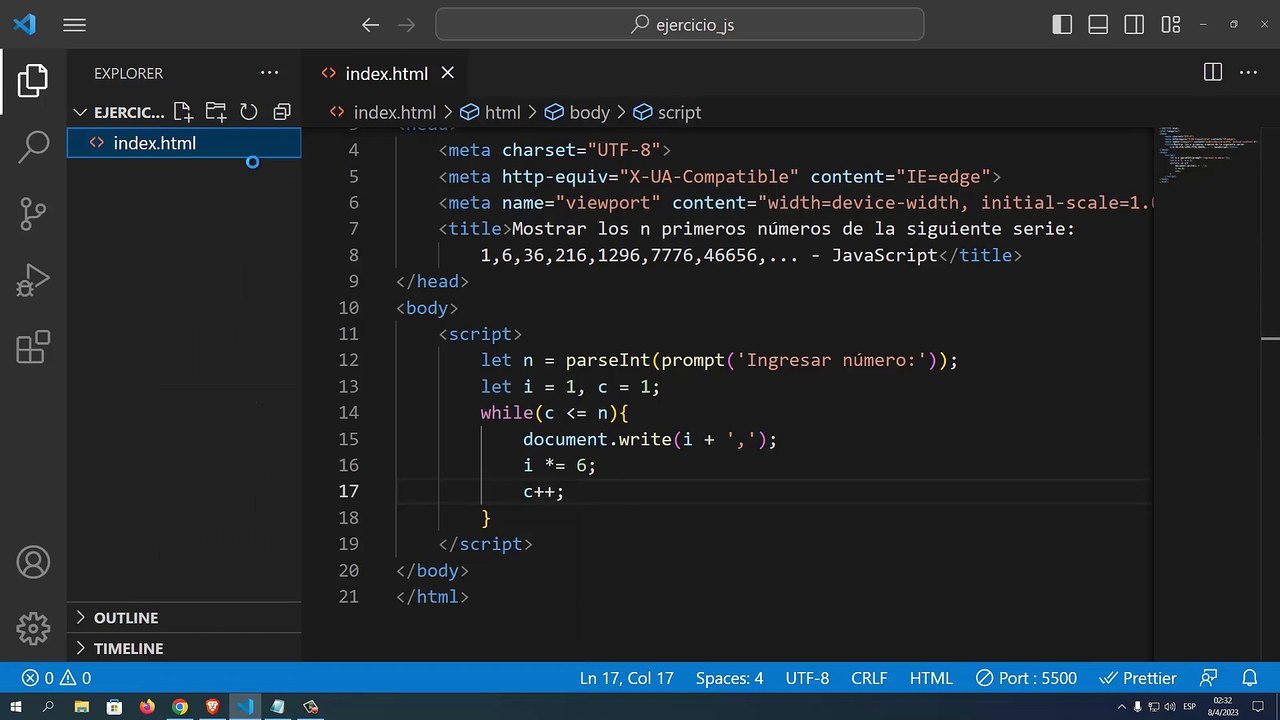Click the "i *= 6;" code line

pos(559,465)
